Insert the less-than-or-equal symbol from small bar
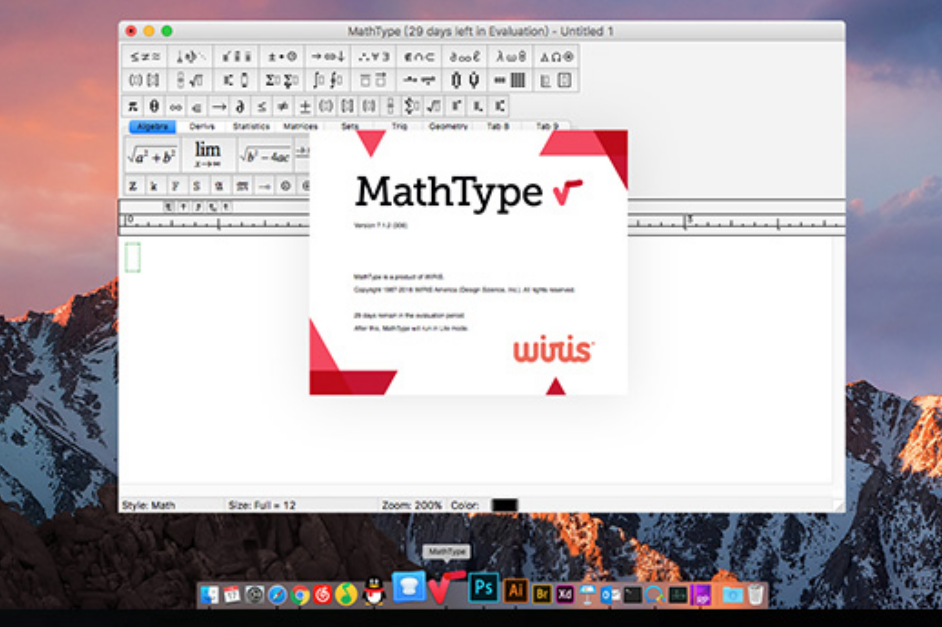 [x=262, y=106]
